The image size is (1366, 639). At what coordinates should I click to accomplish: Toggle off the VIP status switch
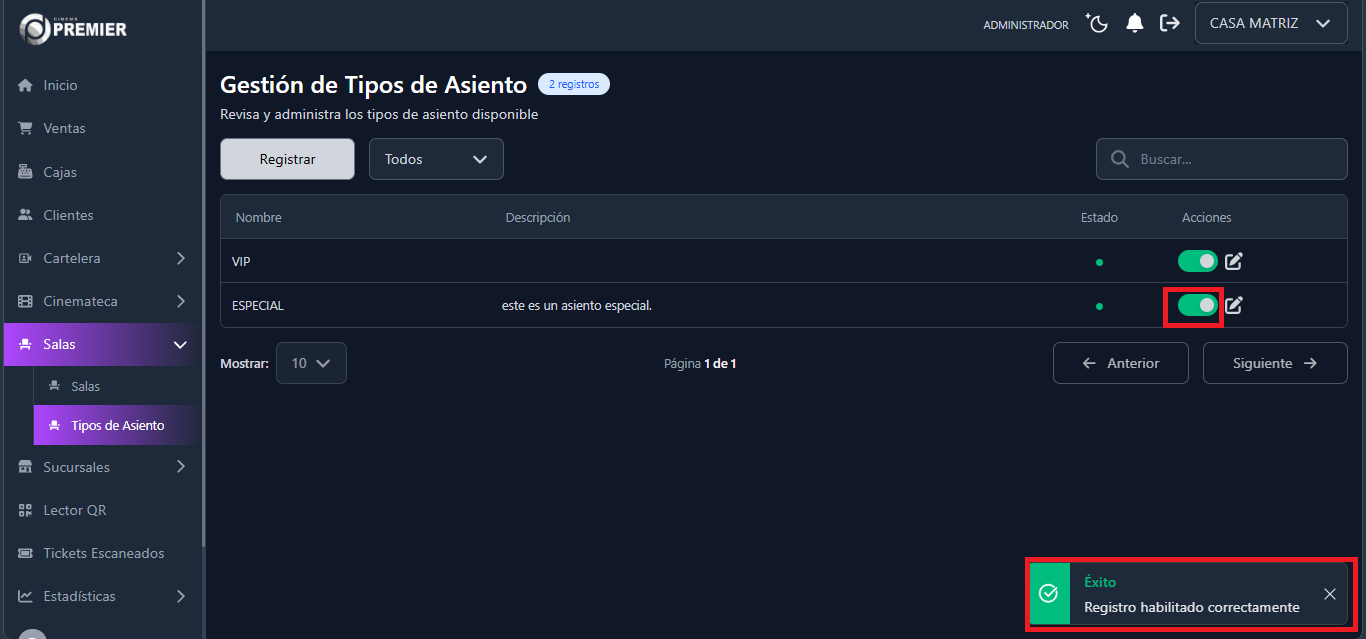(1197, 261)
